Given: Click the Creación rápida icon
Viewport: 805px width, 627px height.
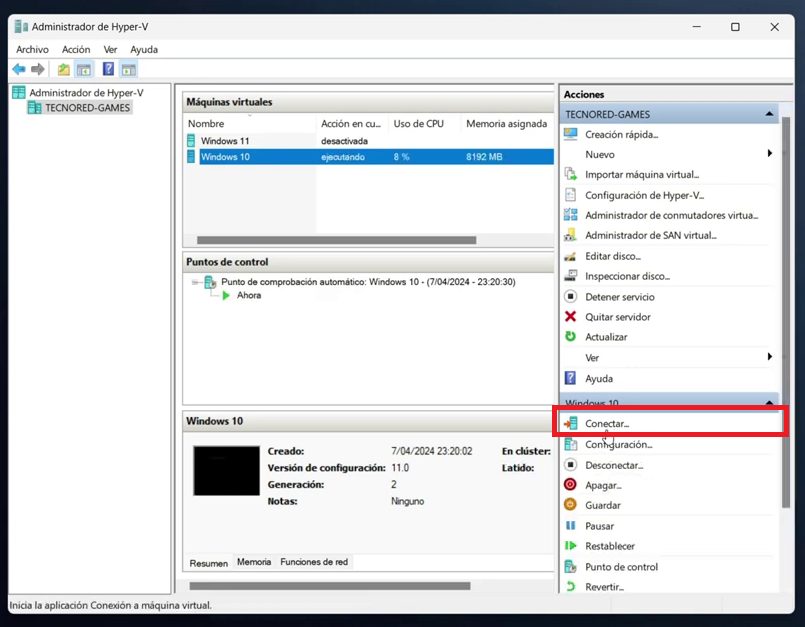Looking at the screenshot, I should 570,135.
